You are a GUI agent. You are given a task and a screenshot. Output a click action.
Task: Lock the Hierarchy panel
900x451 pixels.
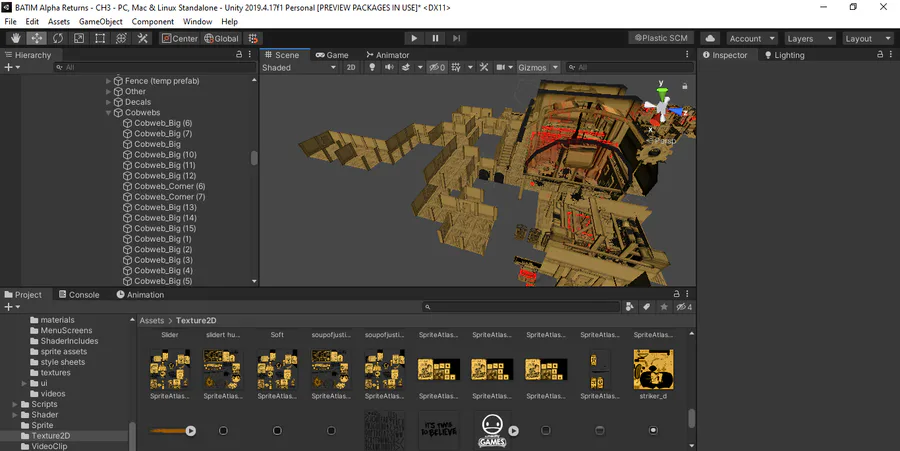pos(239,55)
